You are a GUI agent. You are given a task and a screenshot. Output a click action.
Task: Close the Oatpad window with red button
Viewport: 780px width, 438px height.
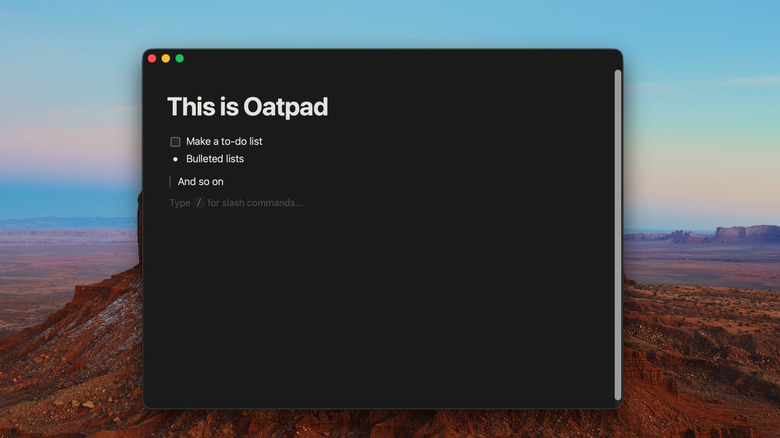point(152,58)
